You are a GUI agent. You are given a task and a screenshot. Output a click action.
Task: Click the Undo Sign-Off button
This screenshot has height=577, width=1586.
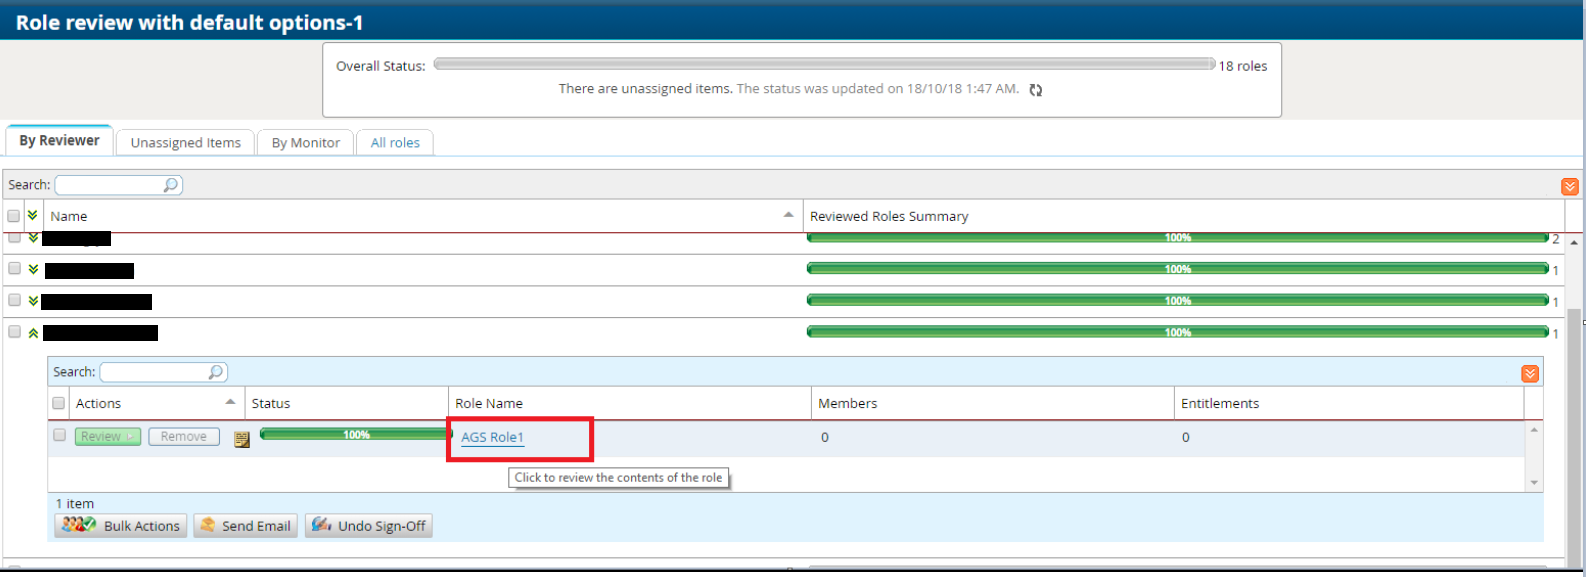369,526
